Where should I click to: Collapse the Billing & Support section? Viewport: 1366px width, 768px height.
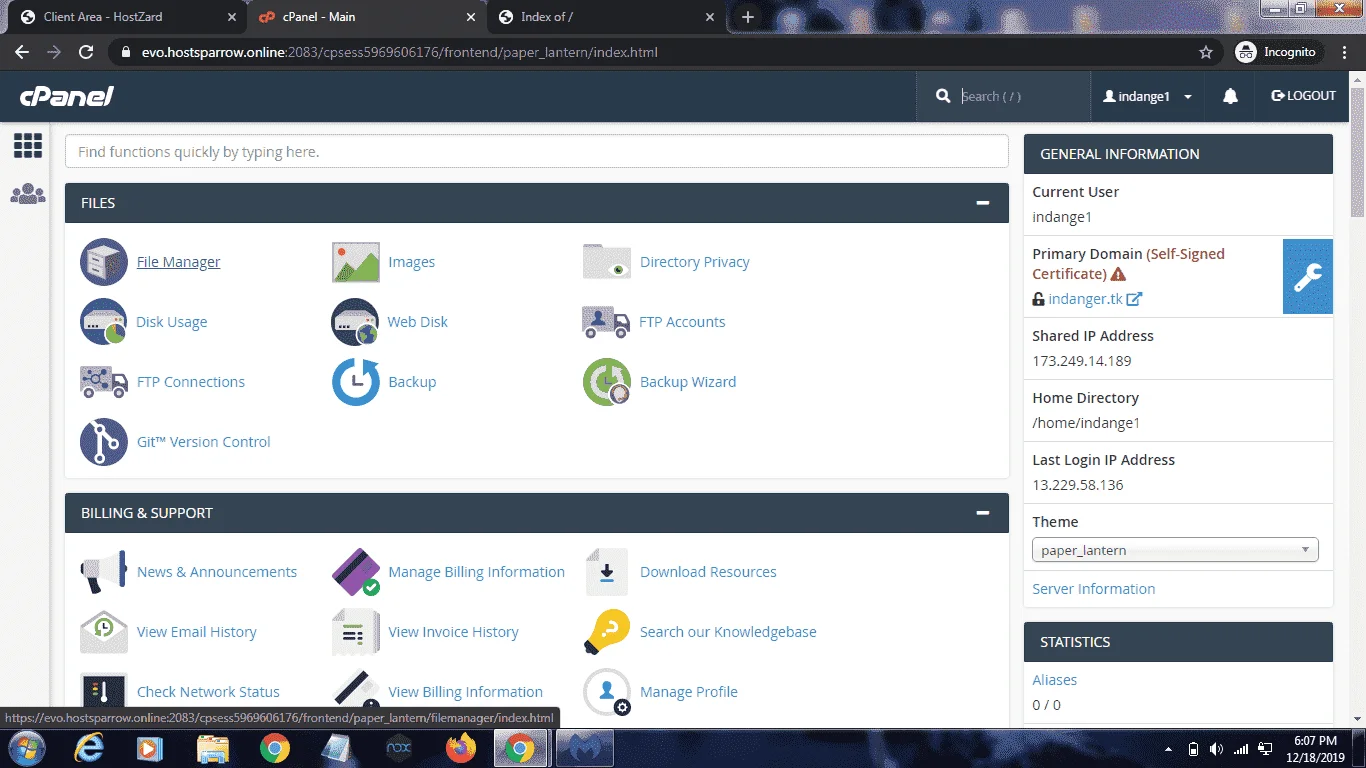983,513
